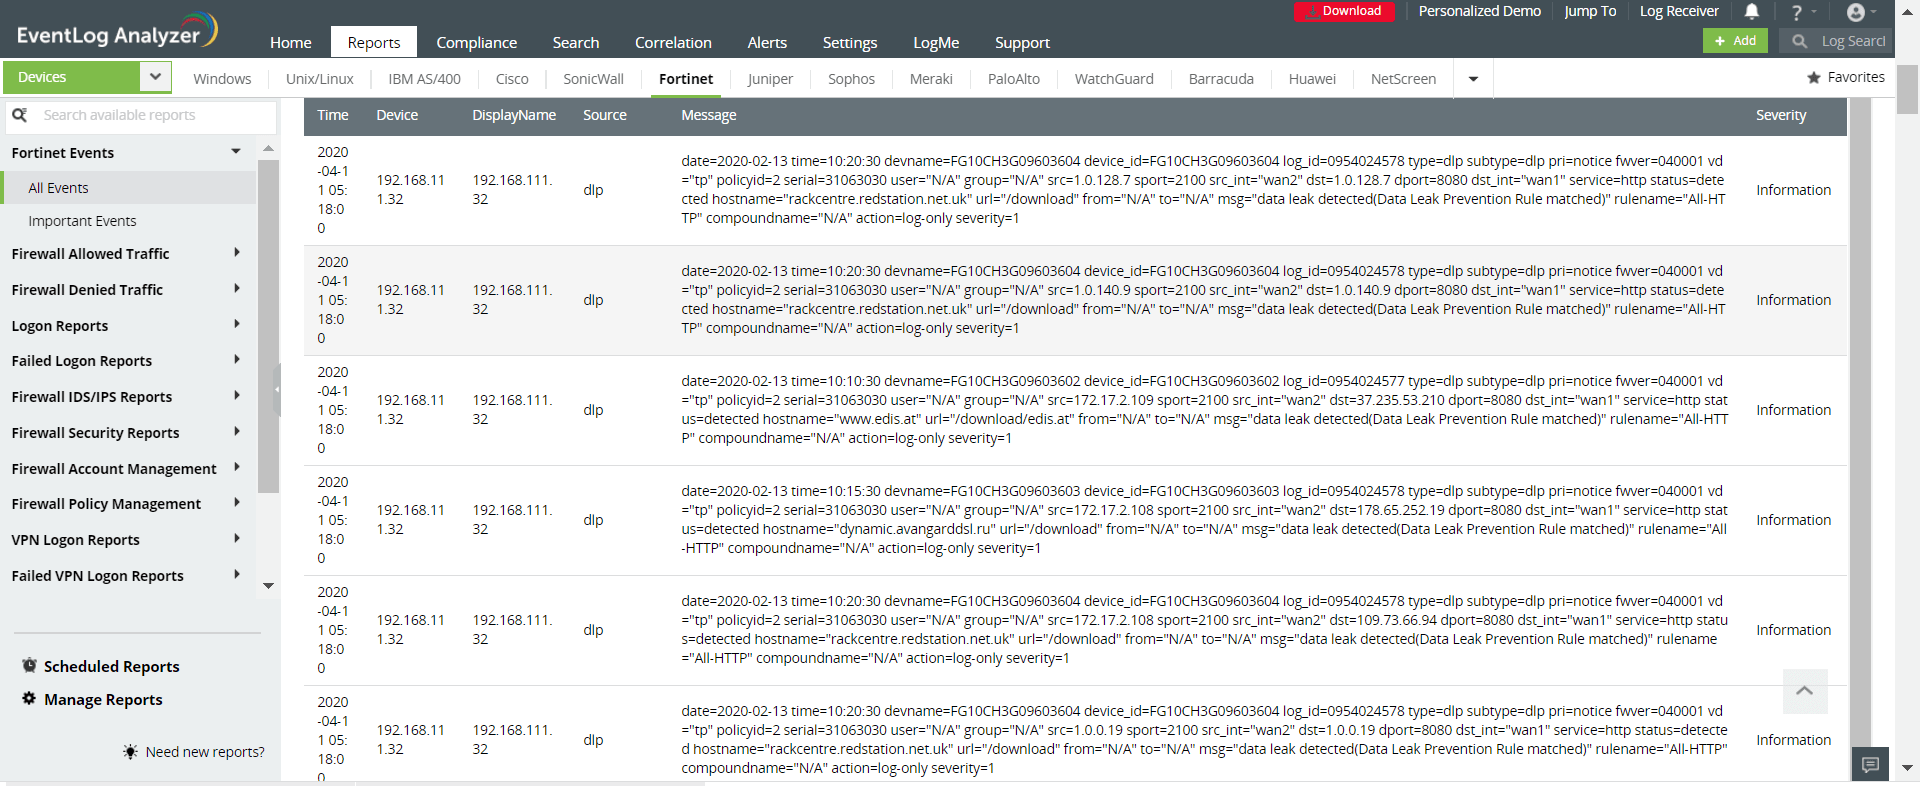Sort by the Time column header
This screenshot has height=786, width=1920.
click(x=333, y=115)
